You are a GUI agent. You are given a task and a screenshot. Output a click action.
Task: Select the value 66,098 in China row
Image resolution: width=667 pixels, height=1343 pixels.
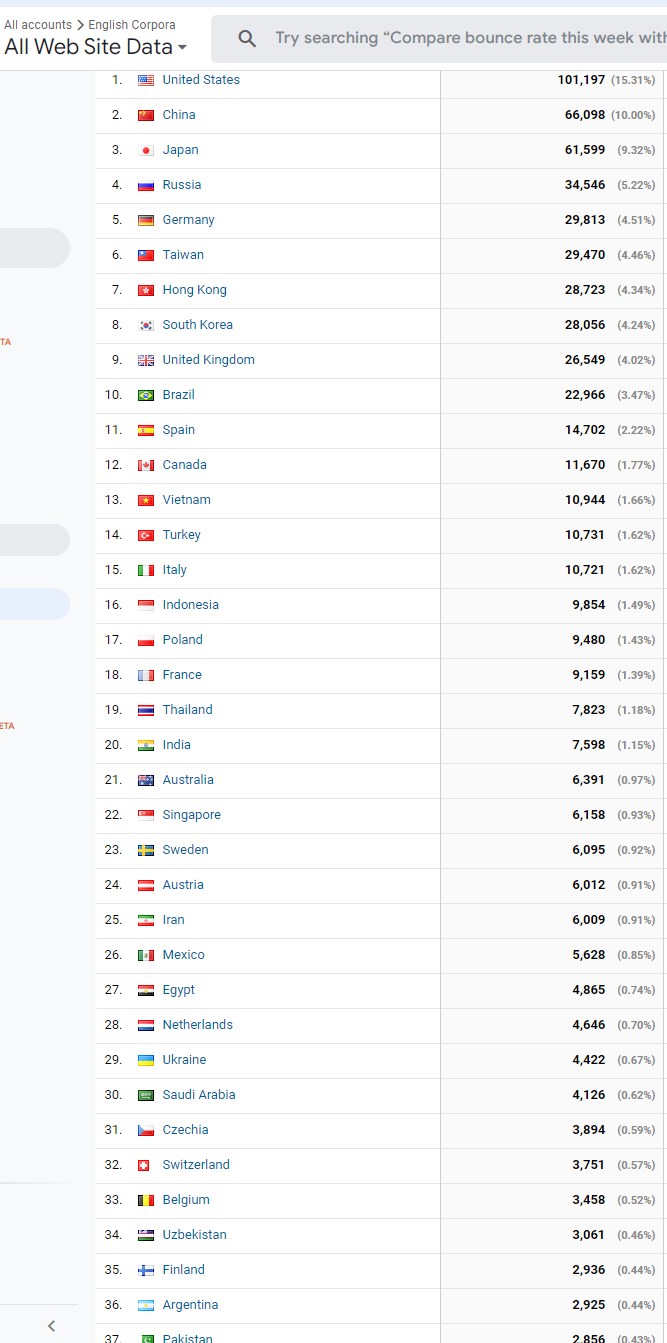(x=585, y=115)
